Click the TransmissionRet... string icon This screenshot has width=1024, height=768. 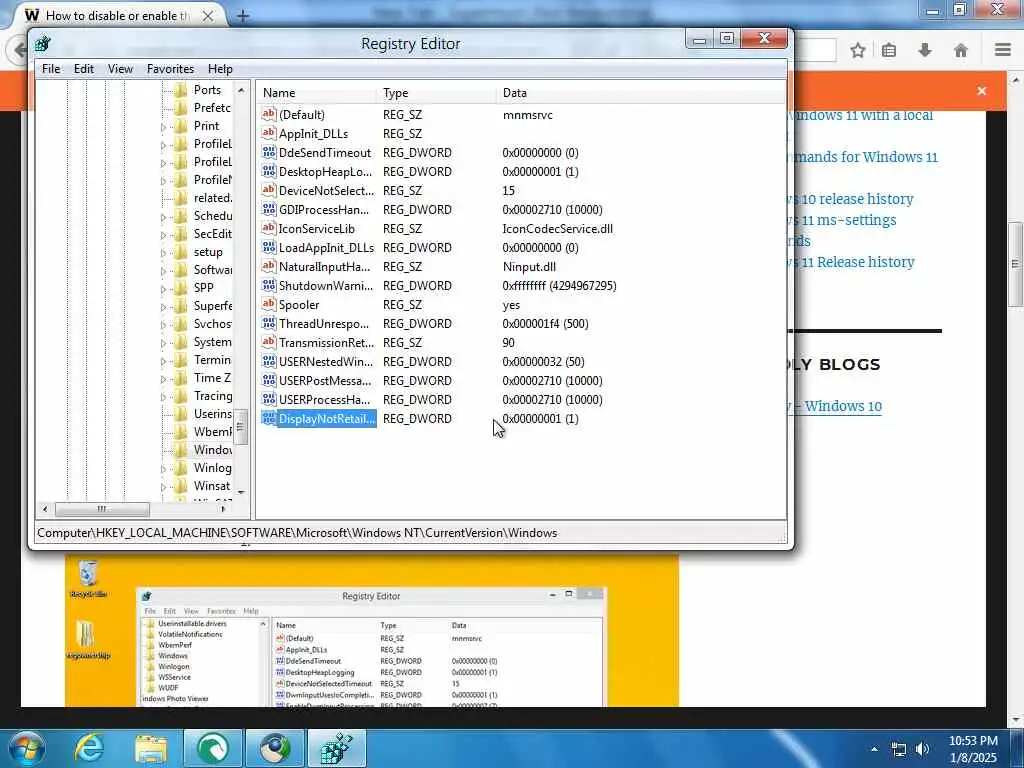coord(268,342)
